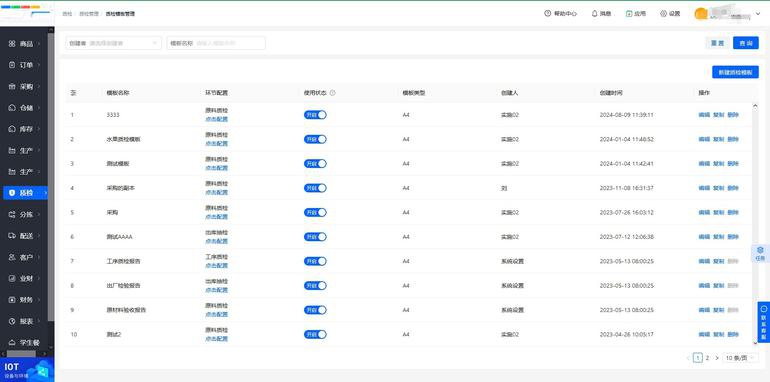The height and width of the screenshot is (382, 770).
Task: Open 分拣 via its sidebar icon
Action: tap(12, 215)
